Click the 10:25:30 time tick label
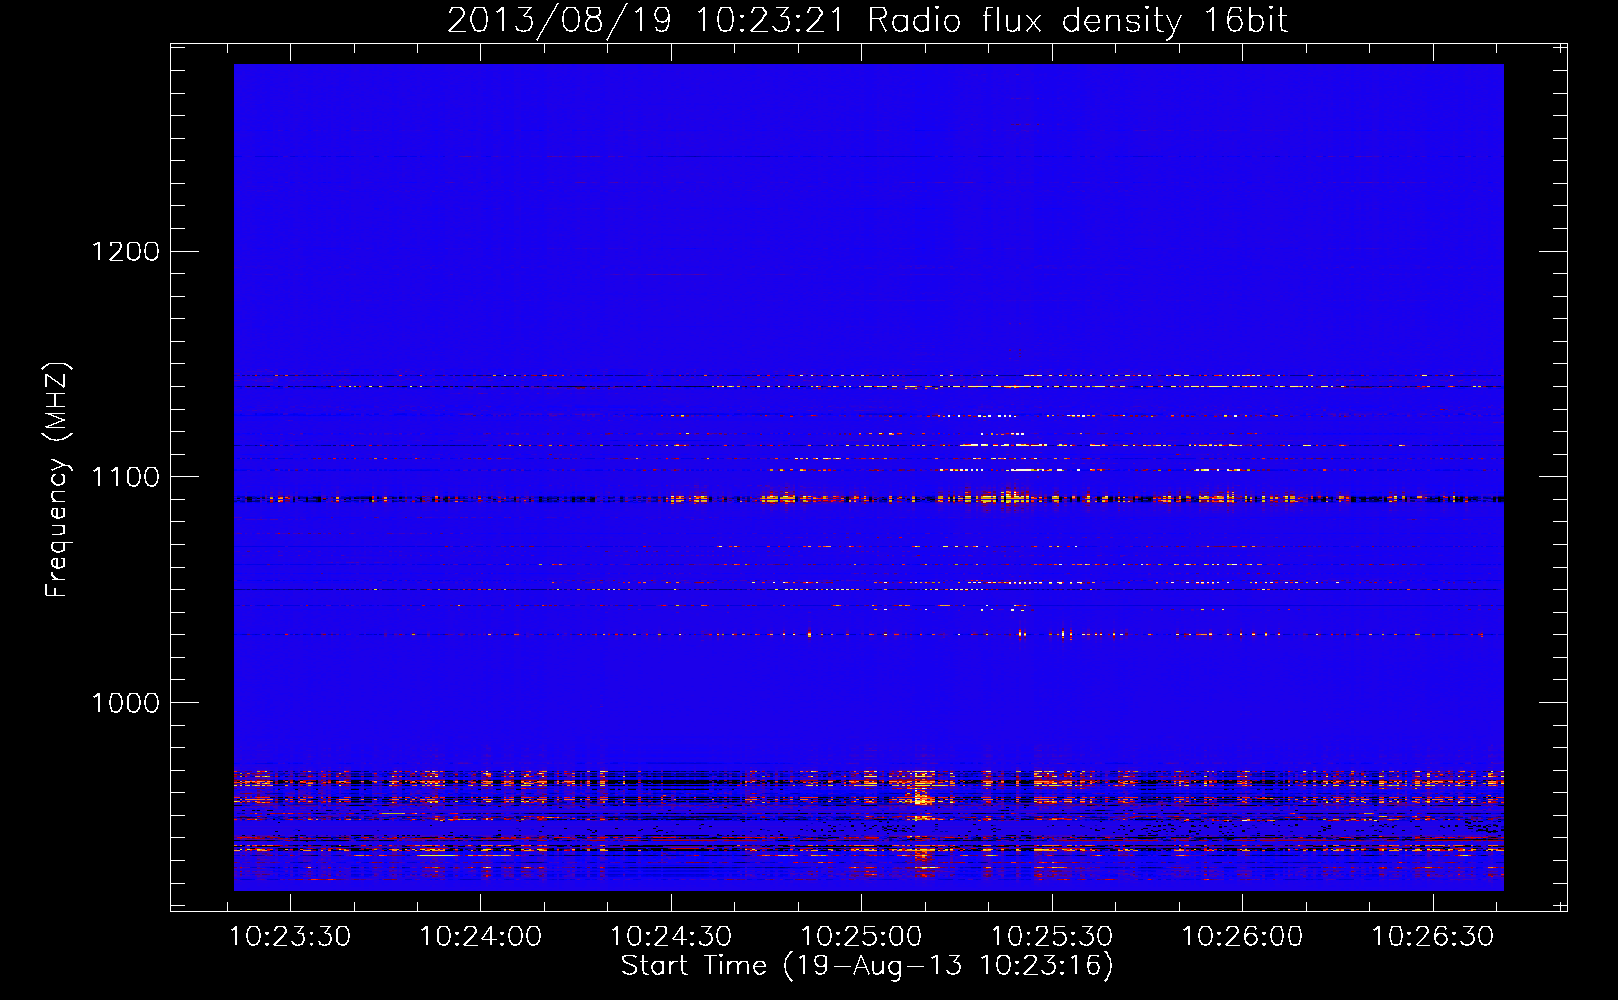The height and width of the screenshot is (1000, 1618). click(1052, 937)
